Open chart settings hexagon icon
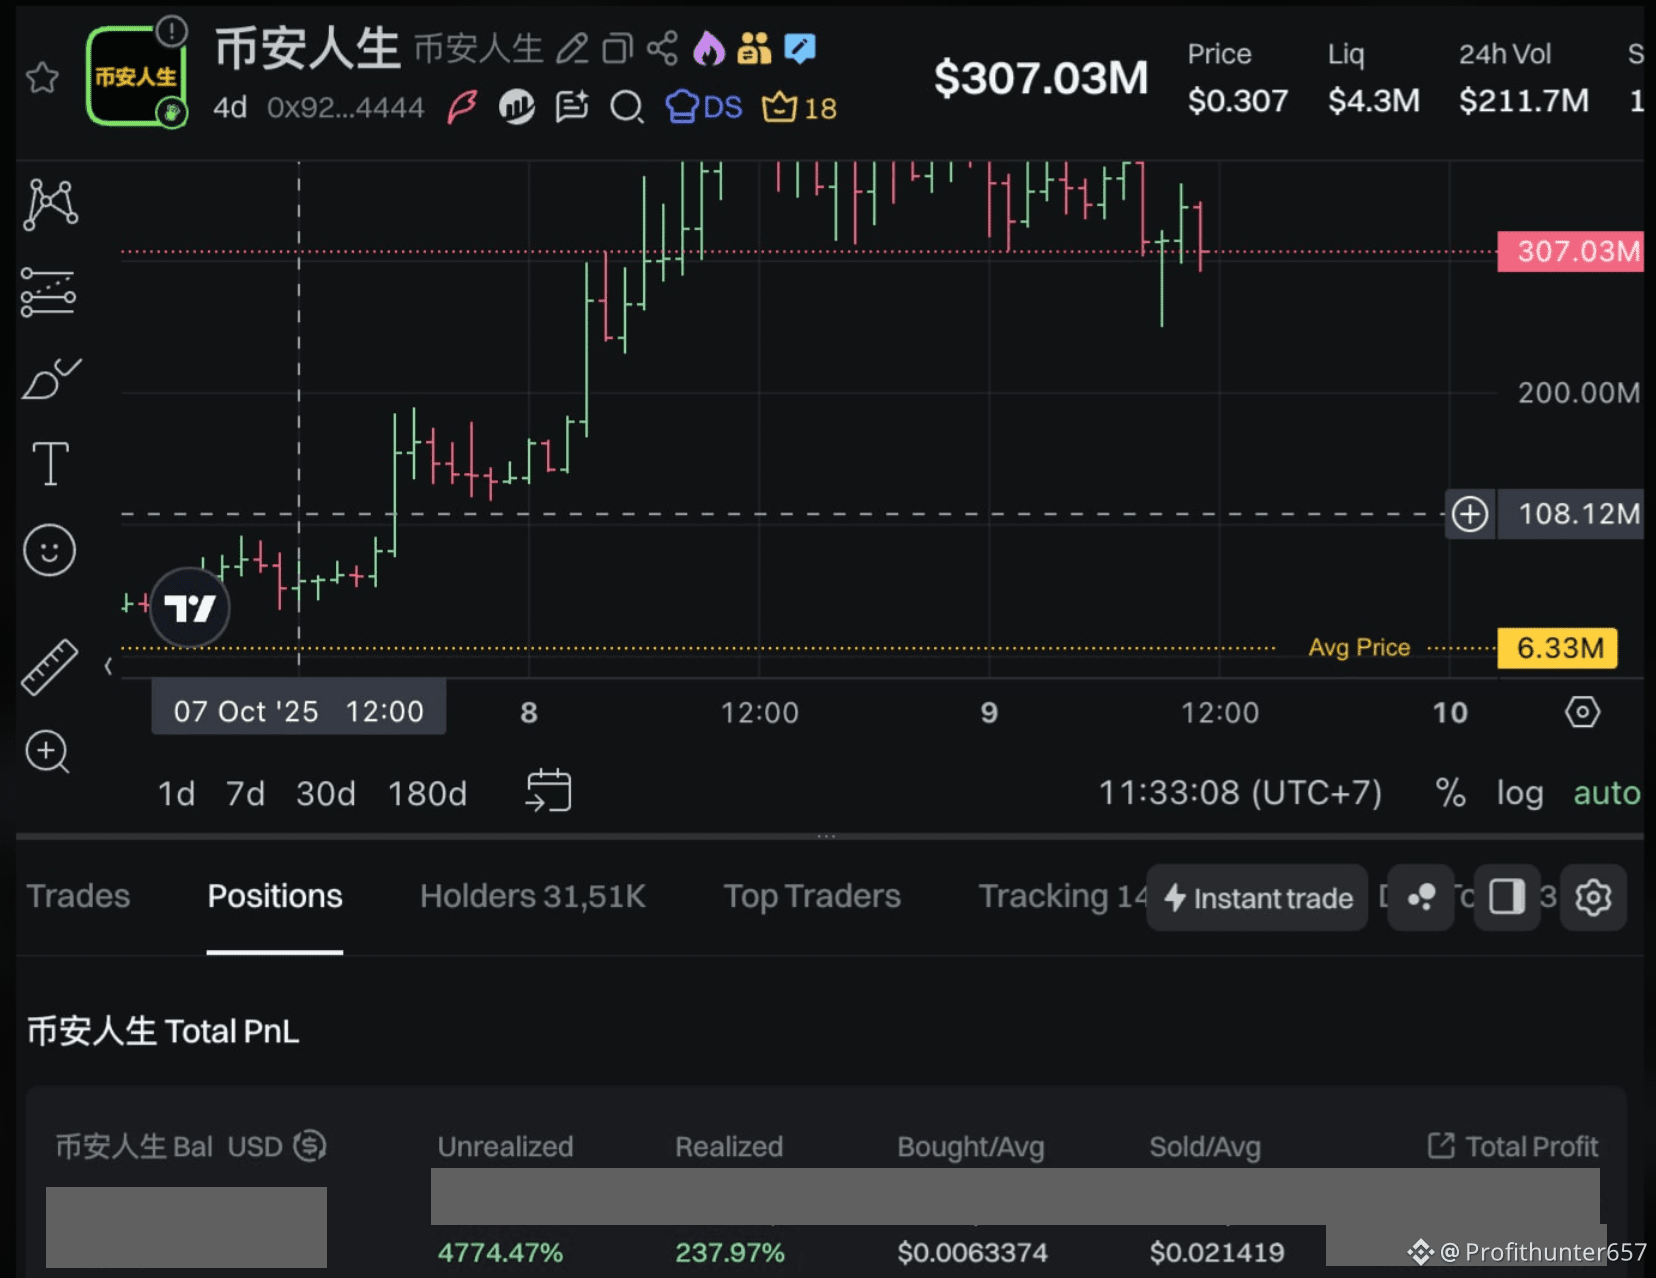The width and height of the screenshot is (1656, 1278). click(x=1582, y=712)
